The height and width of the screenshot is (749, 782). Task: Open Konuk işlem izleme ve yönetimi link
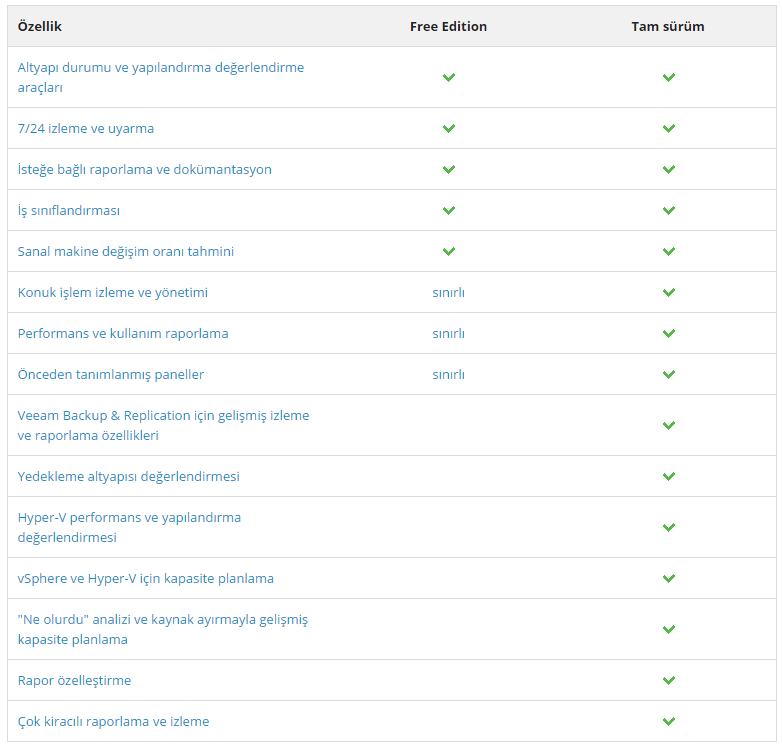[x=113, y=293]
